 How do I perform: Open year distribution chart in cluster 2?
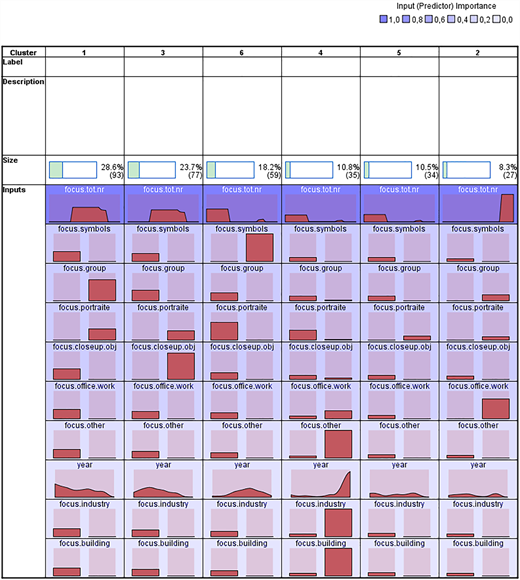click(x=478, y=480)
